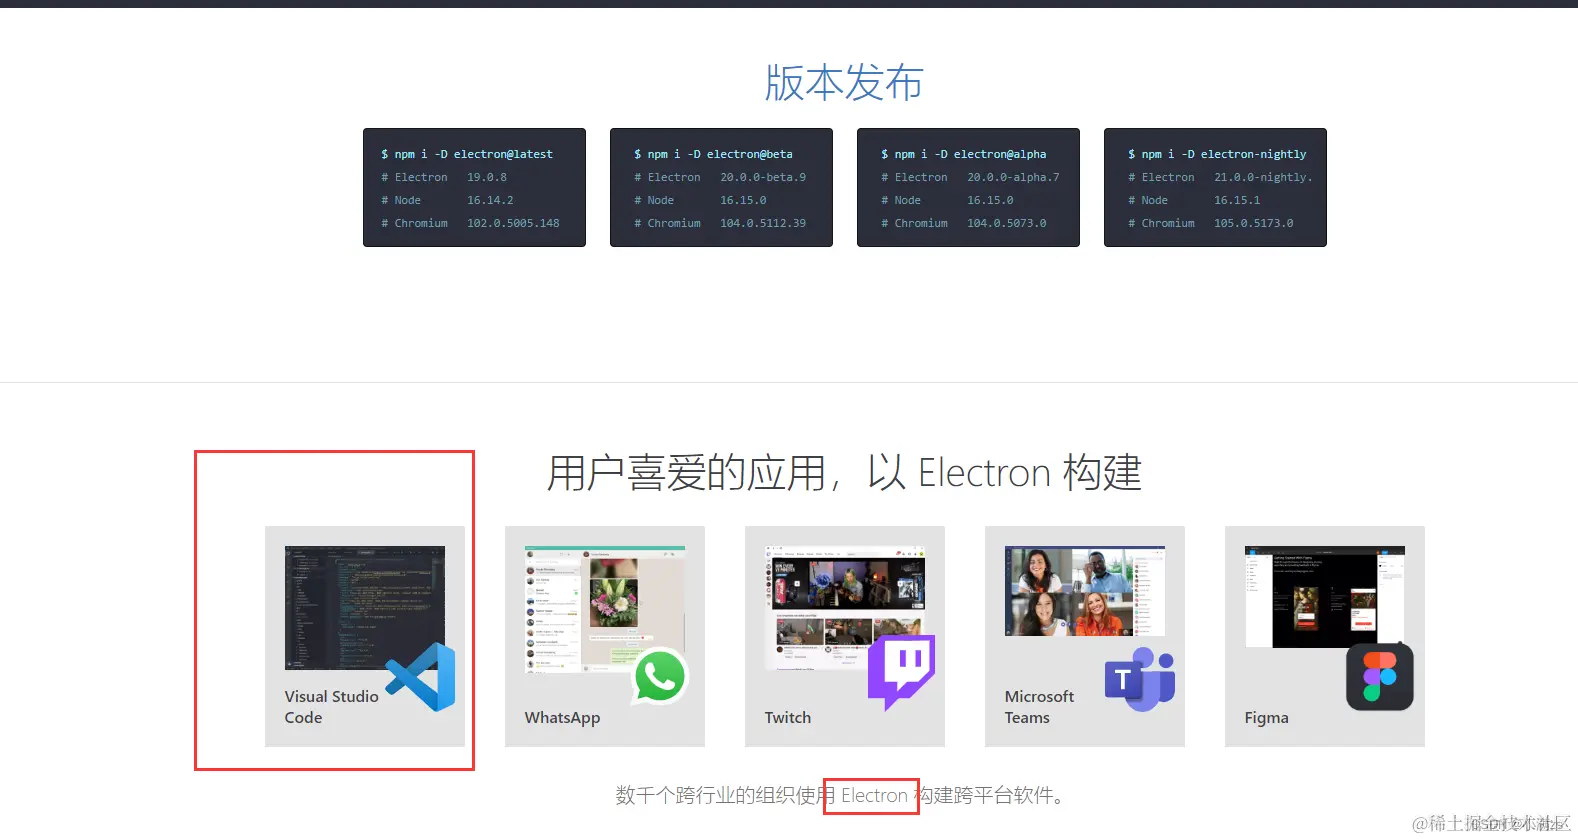Click the WhatsApp green logo icon
Viewport: 1578px width, 840px height.
click(x=660, y=677)
